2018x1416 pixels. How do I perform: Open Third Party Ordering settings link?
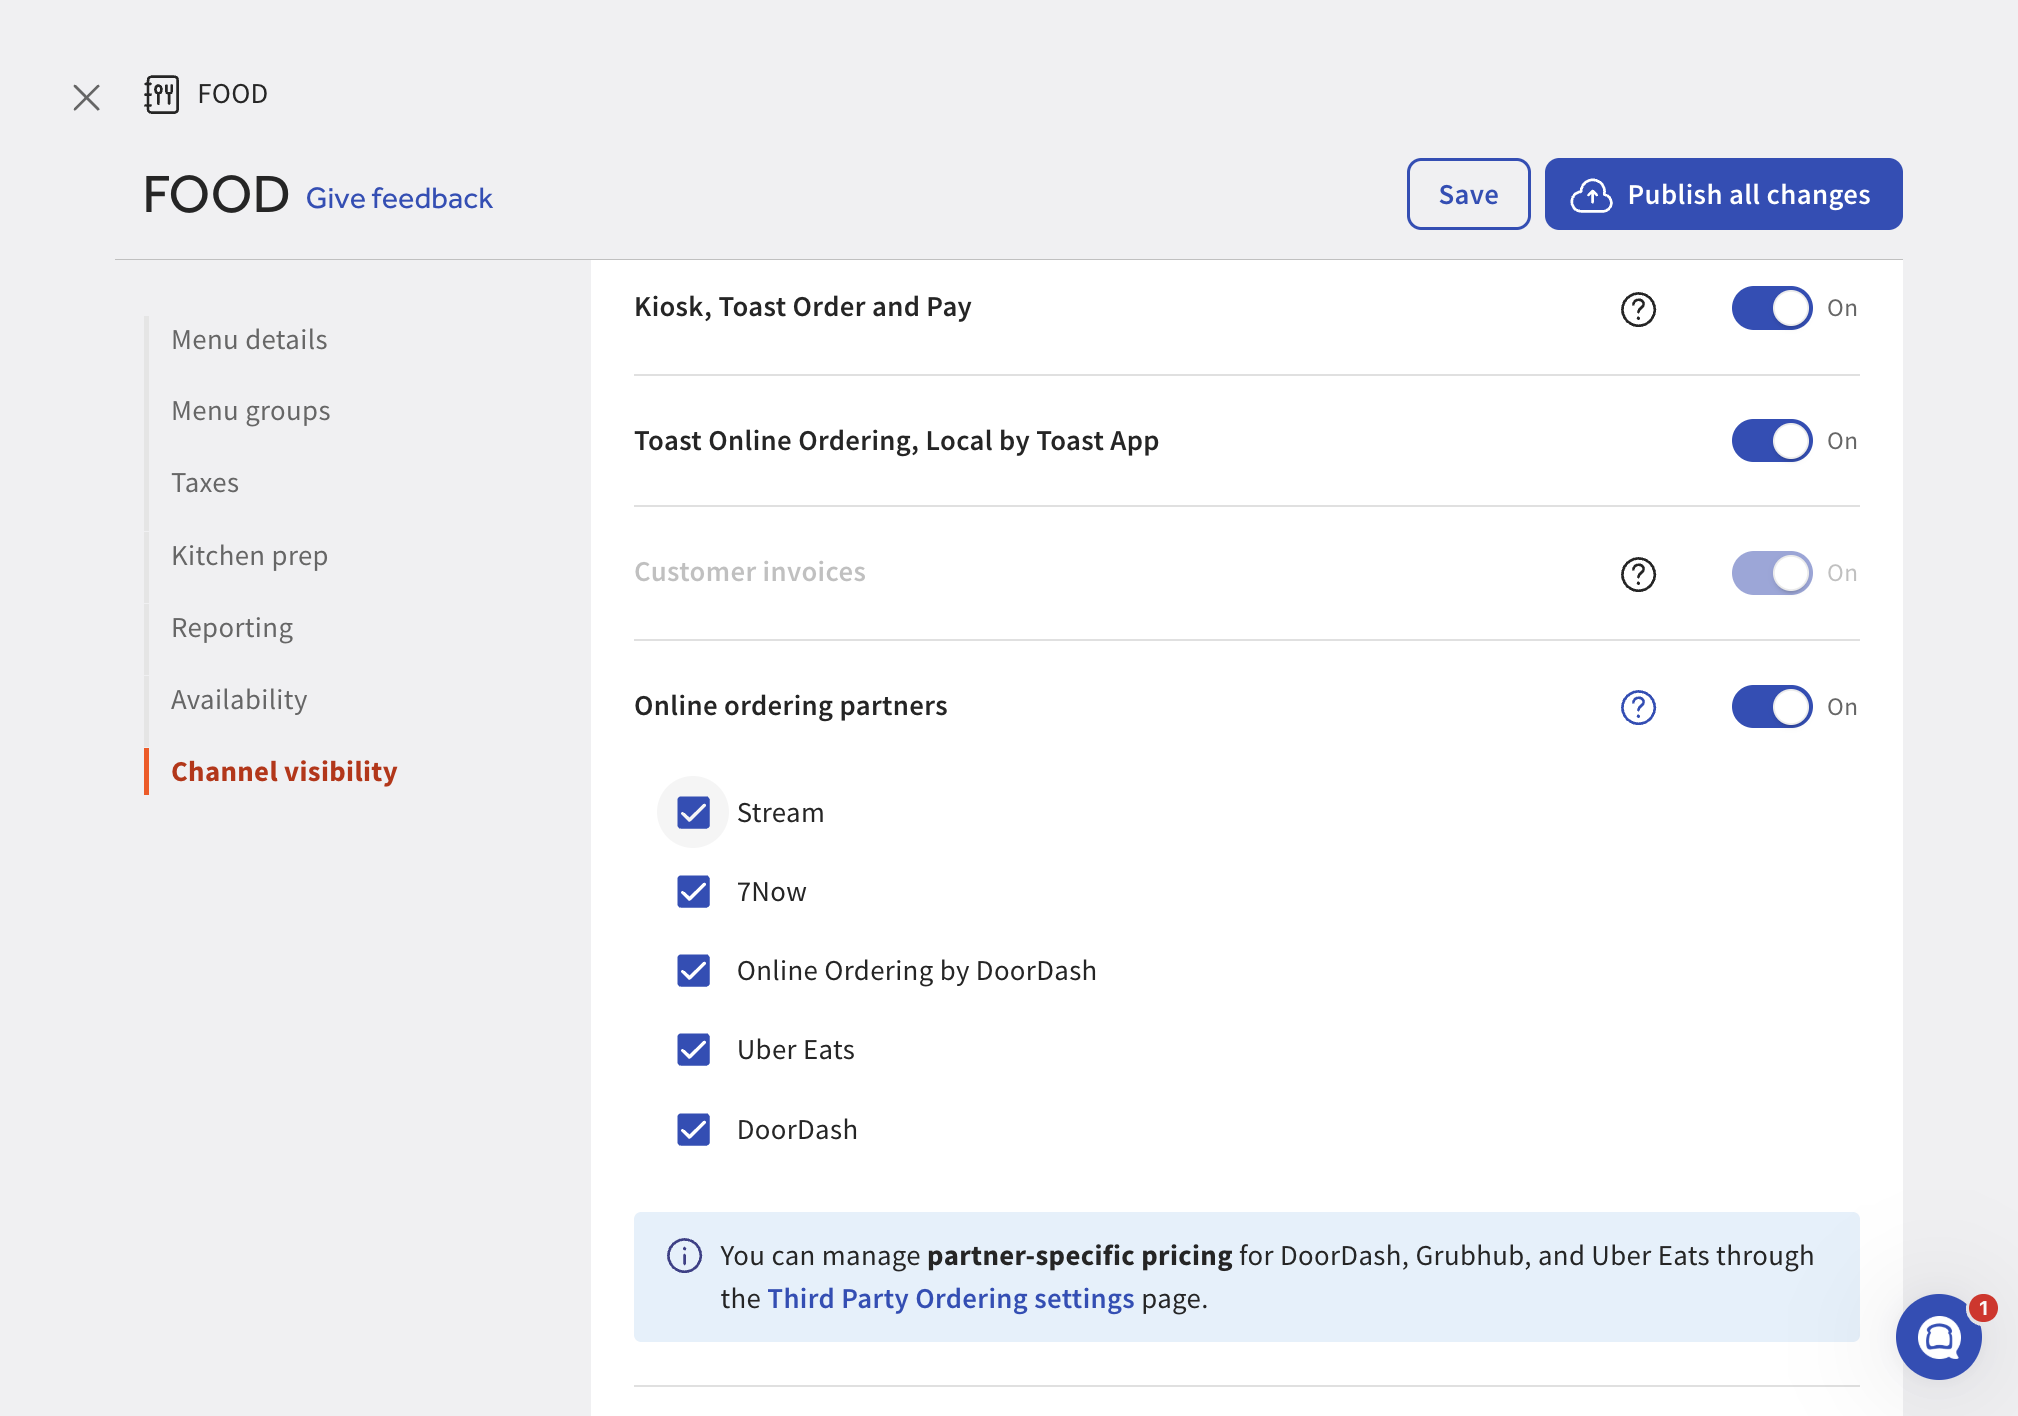951,1299
